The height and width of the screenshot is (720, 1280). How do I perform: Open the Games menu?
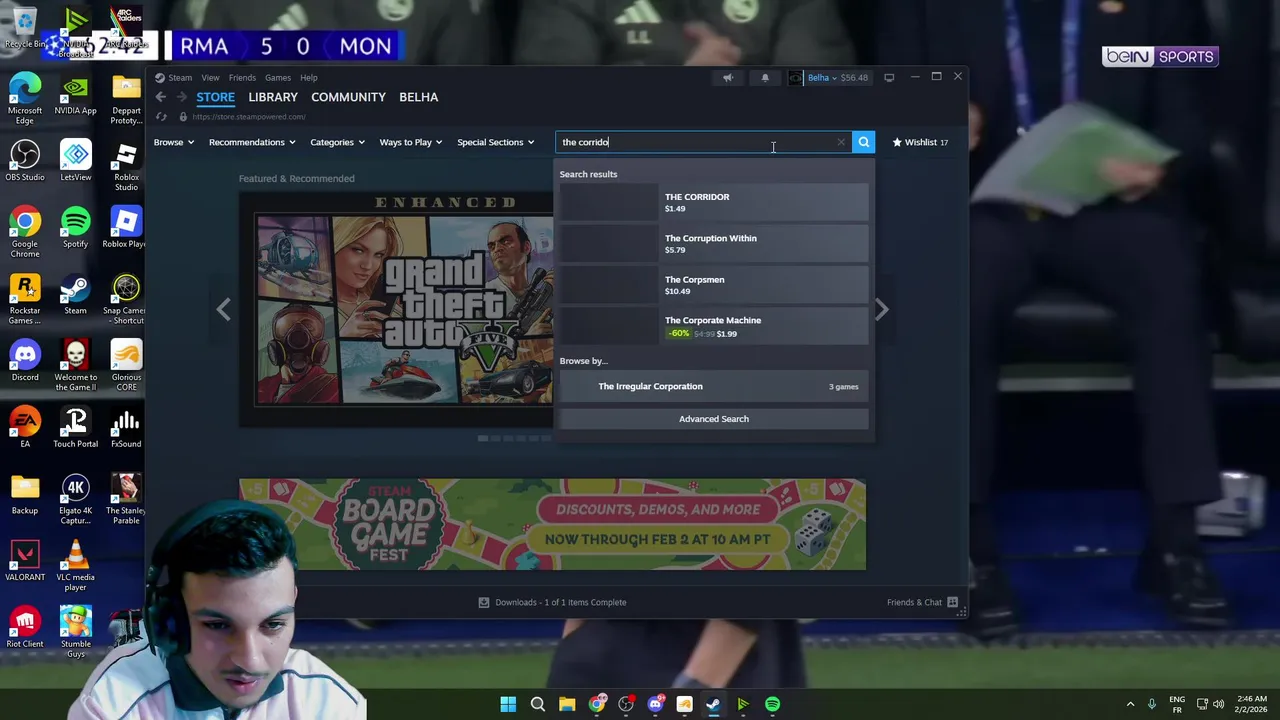coord(278,77)
